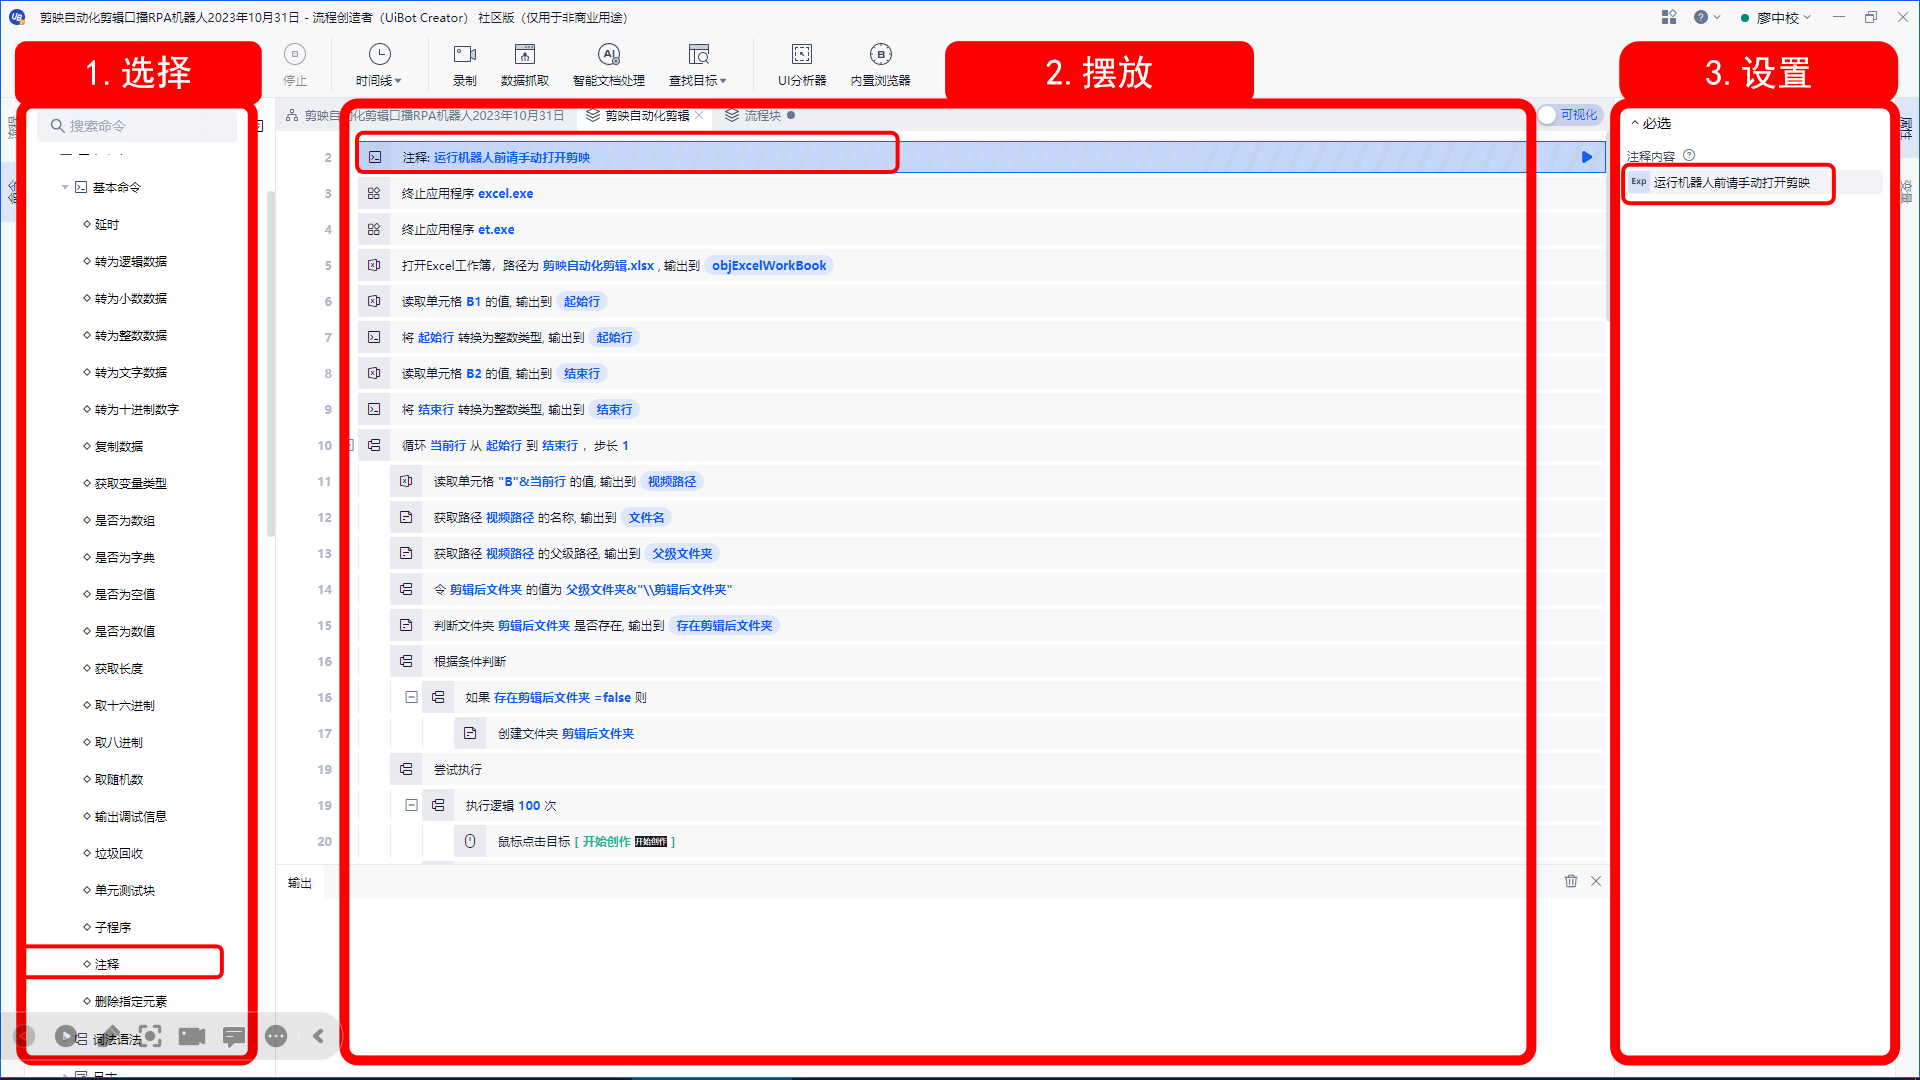Click the 停止 (Stop) toolbar icon

point(295,54)
